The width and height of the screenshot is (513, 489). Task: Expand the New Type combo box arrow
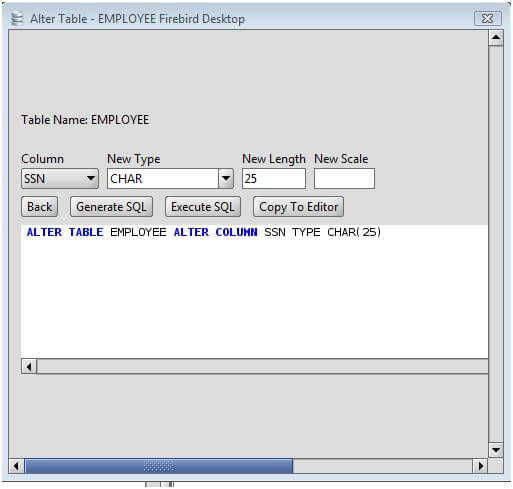(226, 179)
